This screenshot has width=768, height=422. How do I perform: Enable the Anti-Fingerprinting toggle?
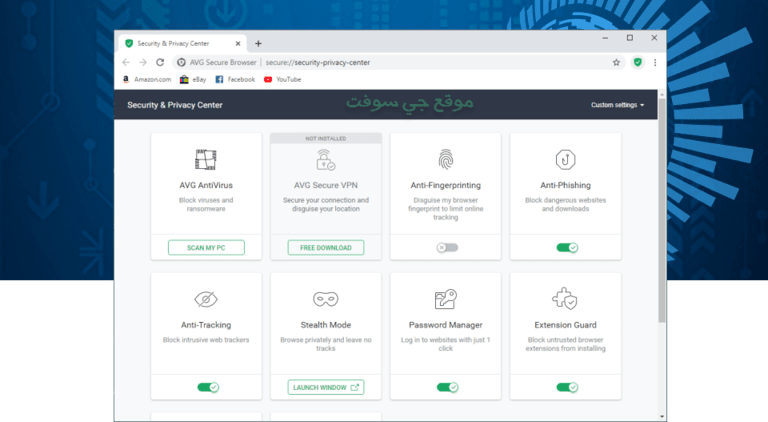coord(447,248)
